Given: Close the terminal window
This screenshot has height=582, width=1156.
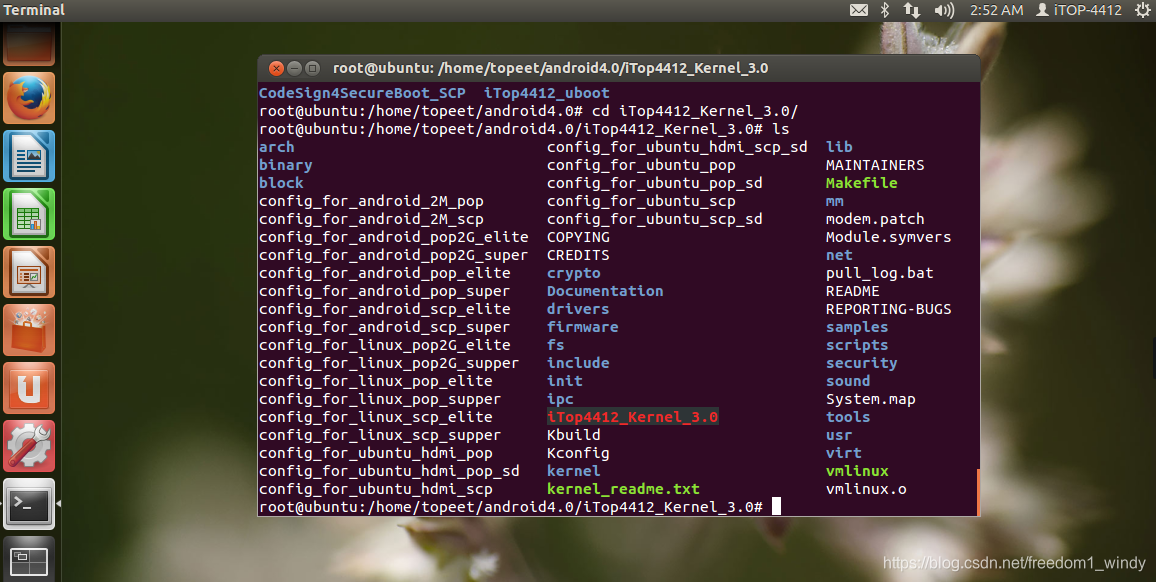Looking at the screenshot, I should [276, 69].
